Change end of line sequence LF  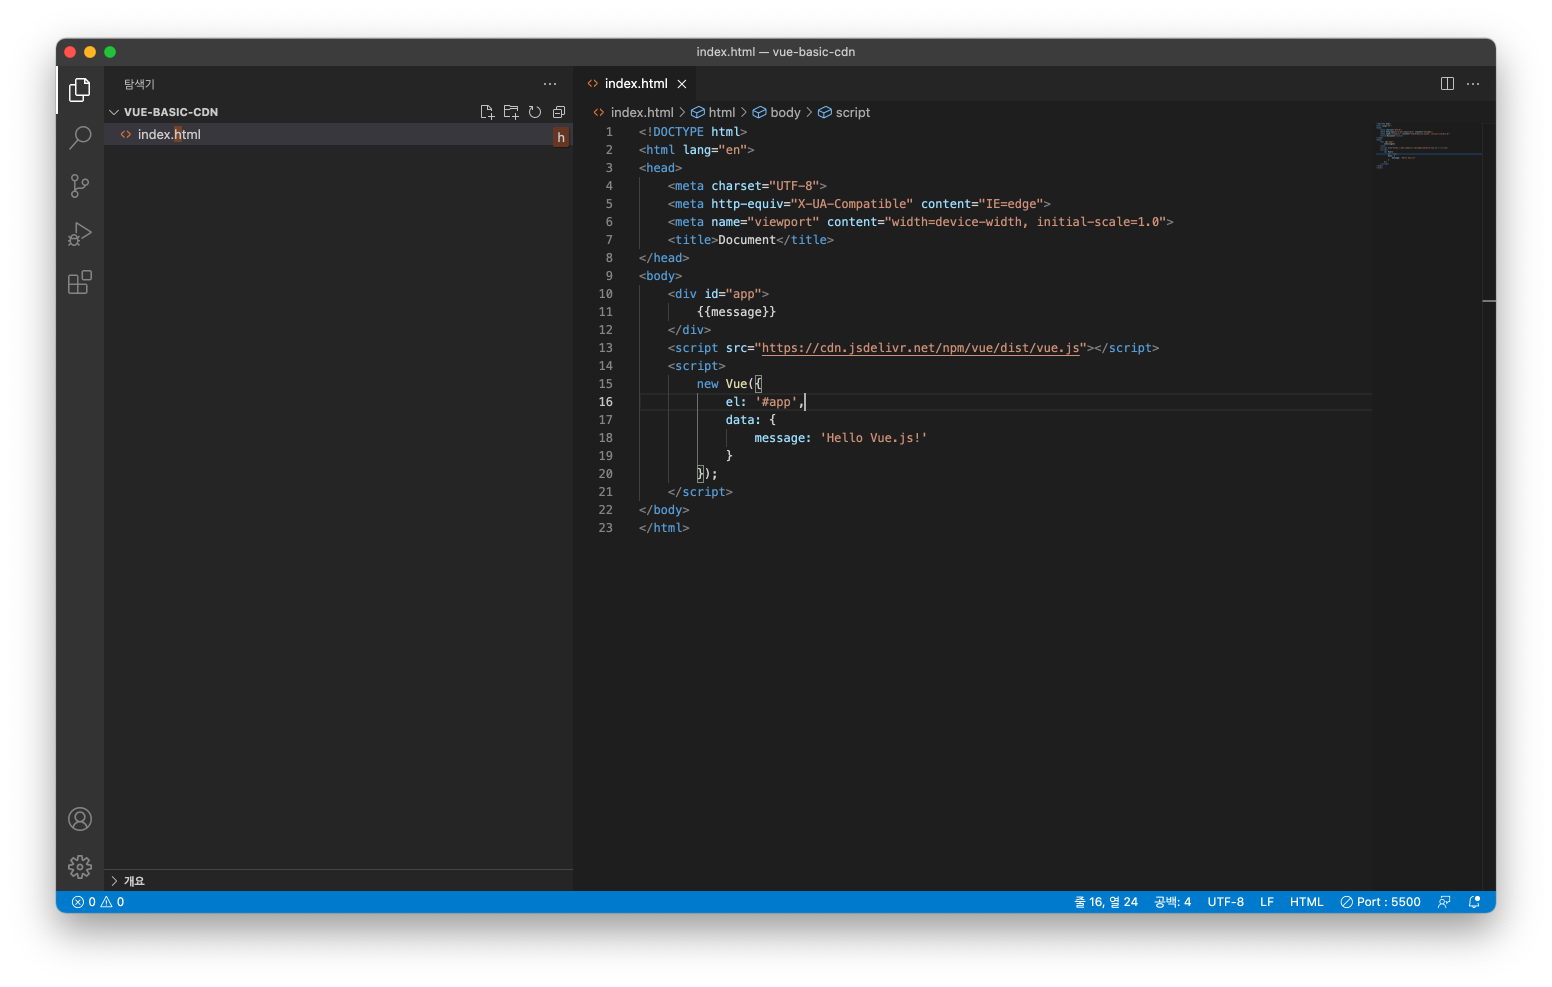(1267, 902)
